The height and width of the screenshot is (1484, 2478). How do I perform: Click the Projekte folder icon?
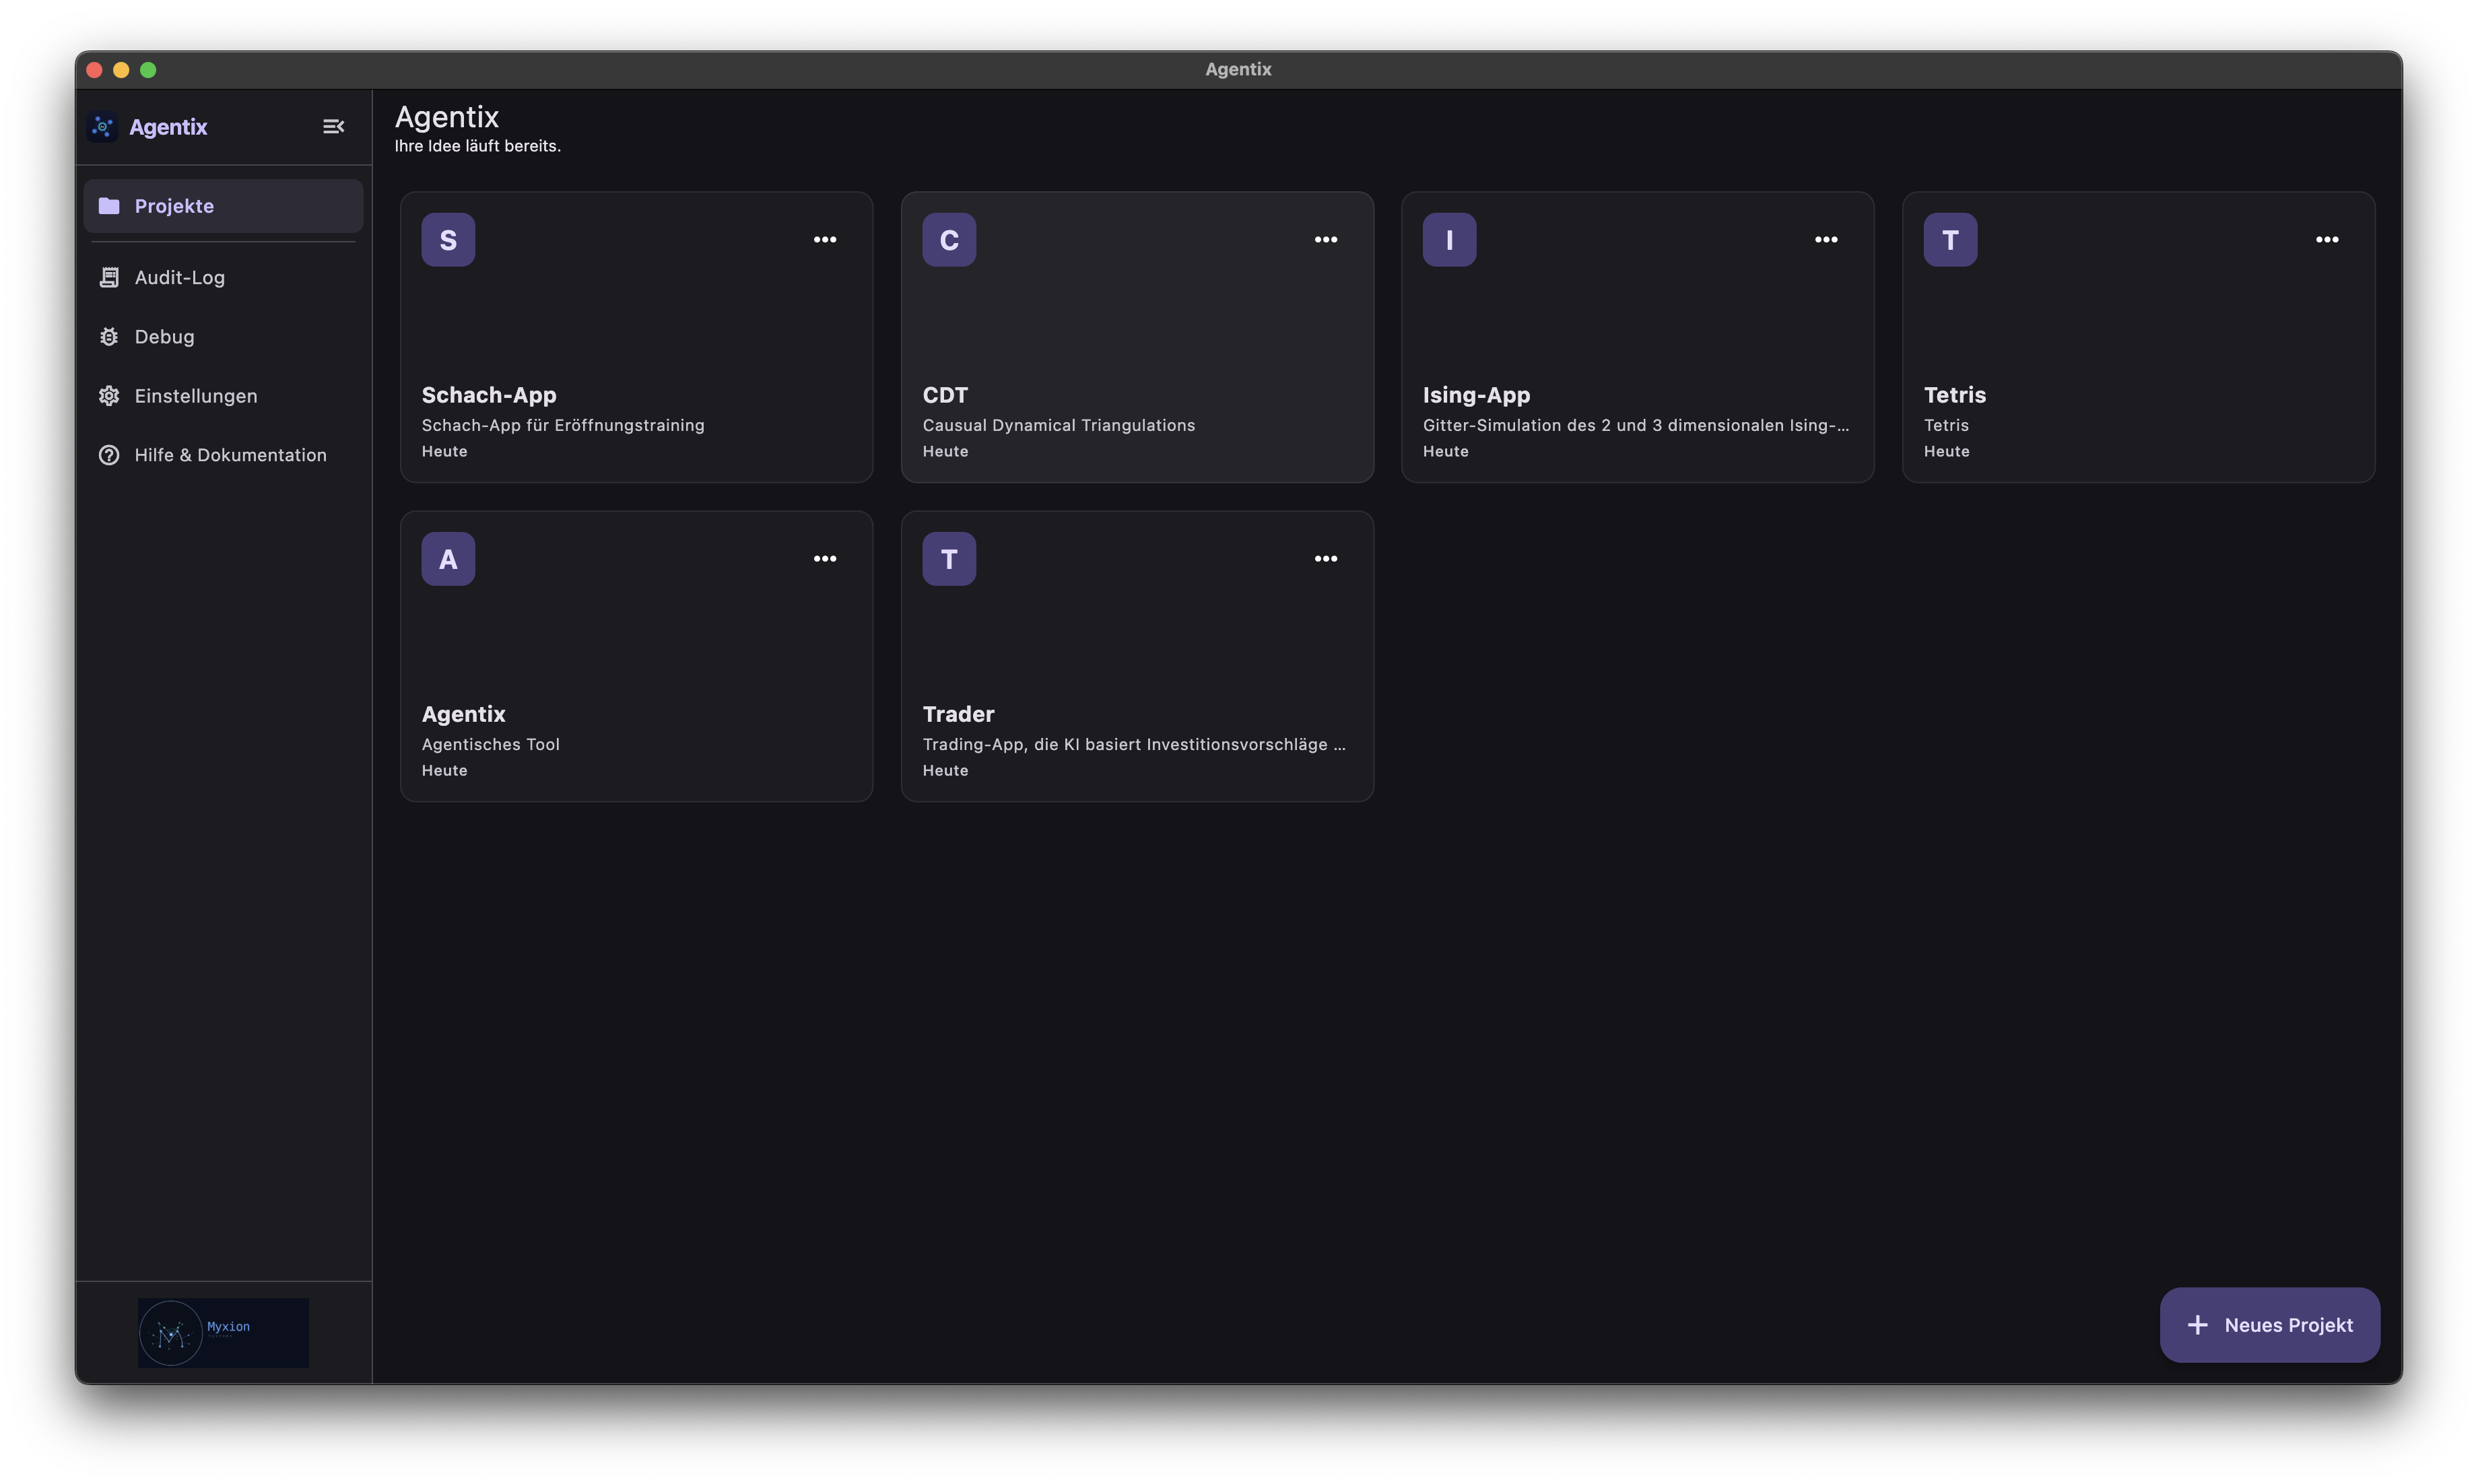coord(109,206)
